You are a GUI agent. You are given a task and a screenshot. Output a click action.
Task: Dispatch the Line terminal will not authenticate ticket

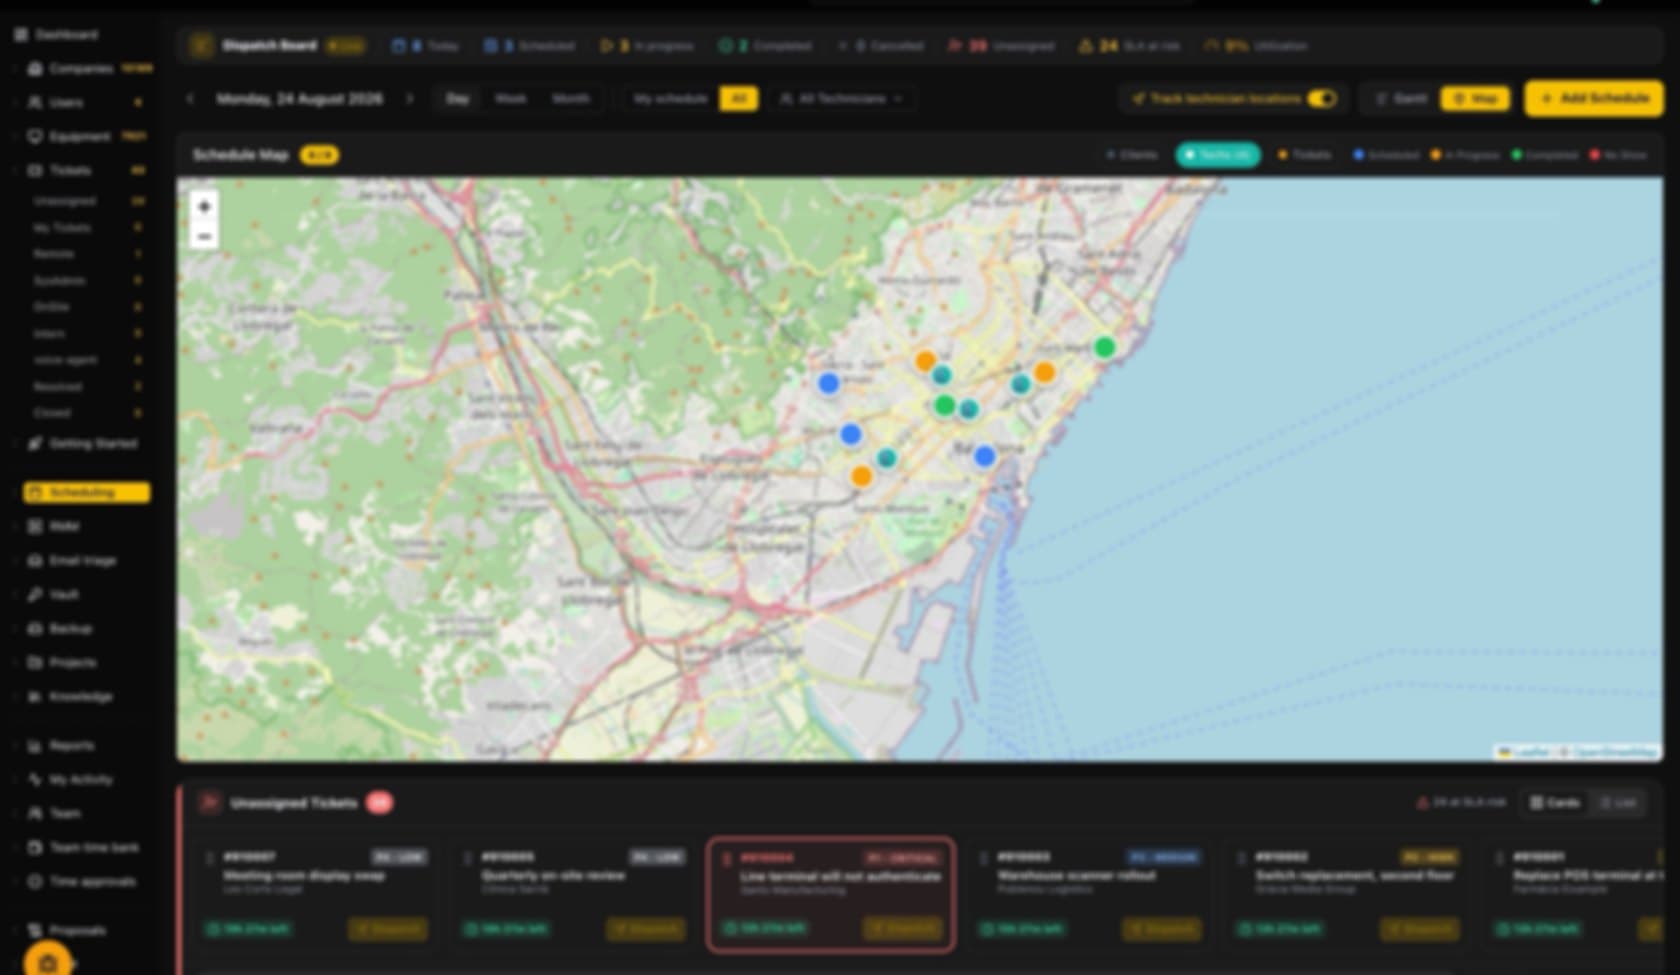click(902, 929)
